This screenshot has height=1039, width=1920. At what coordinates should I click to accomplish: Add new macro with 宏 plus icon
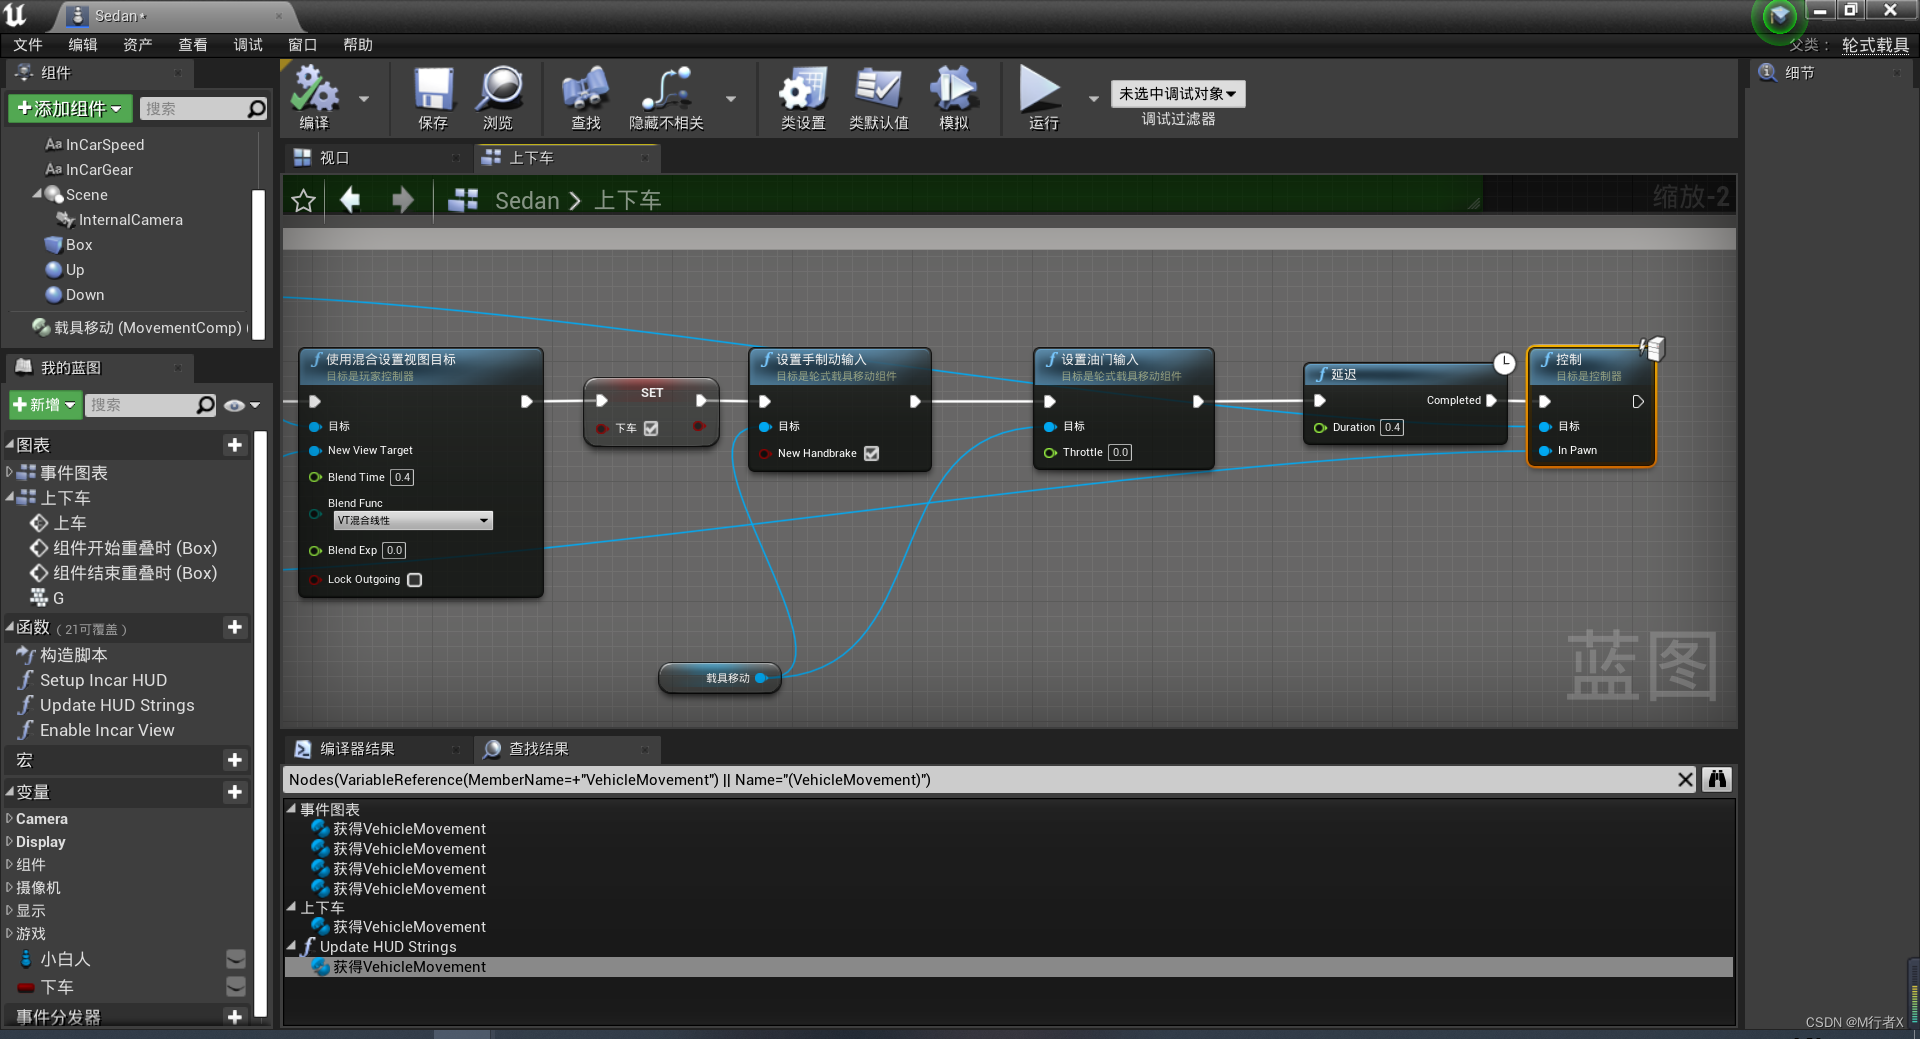pyautogui.click(x=235, y=760)
